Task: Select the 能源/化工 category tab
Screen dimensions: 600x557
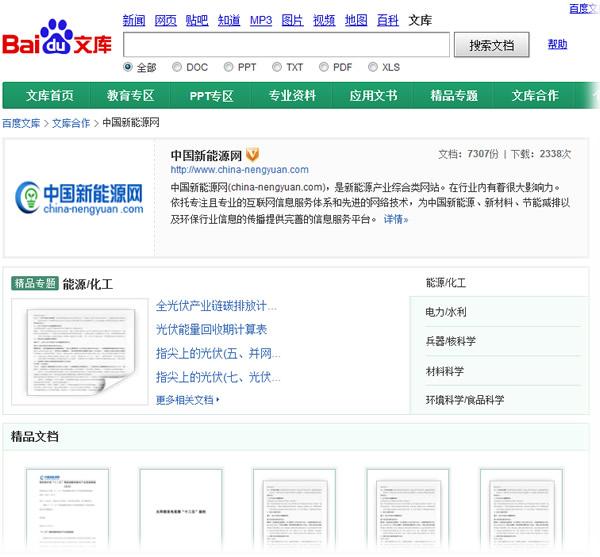Action: click(x=446, y=283)
